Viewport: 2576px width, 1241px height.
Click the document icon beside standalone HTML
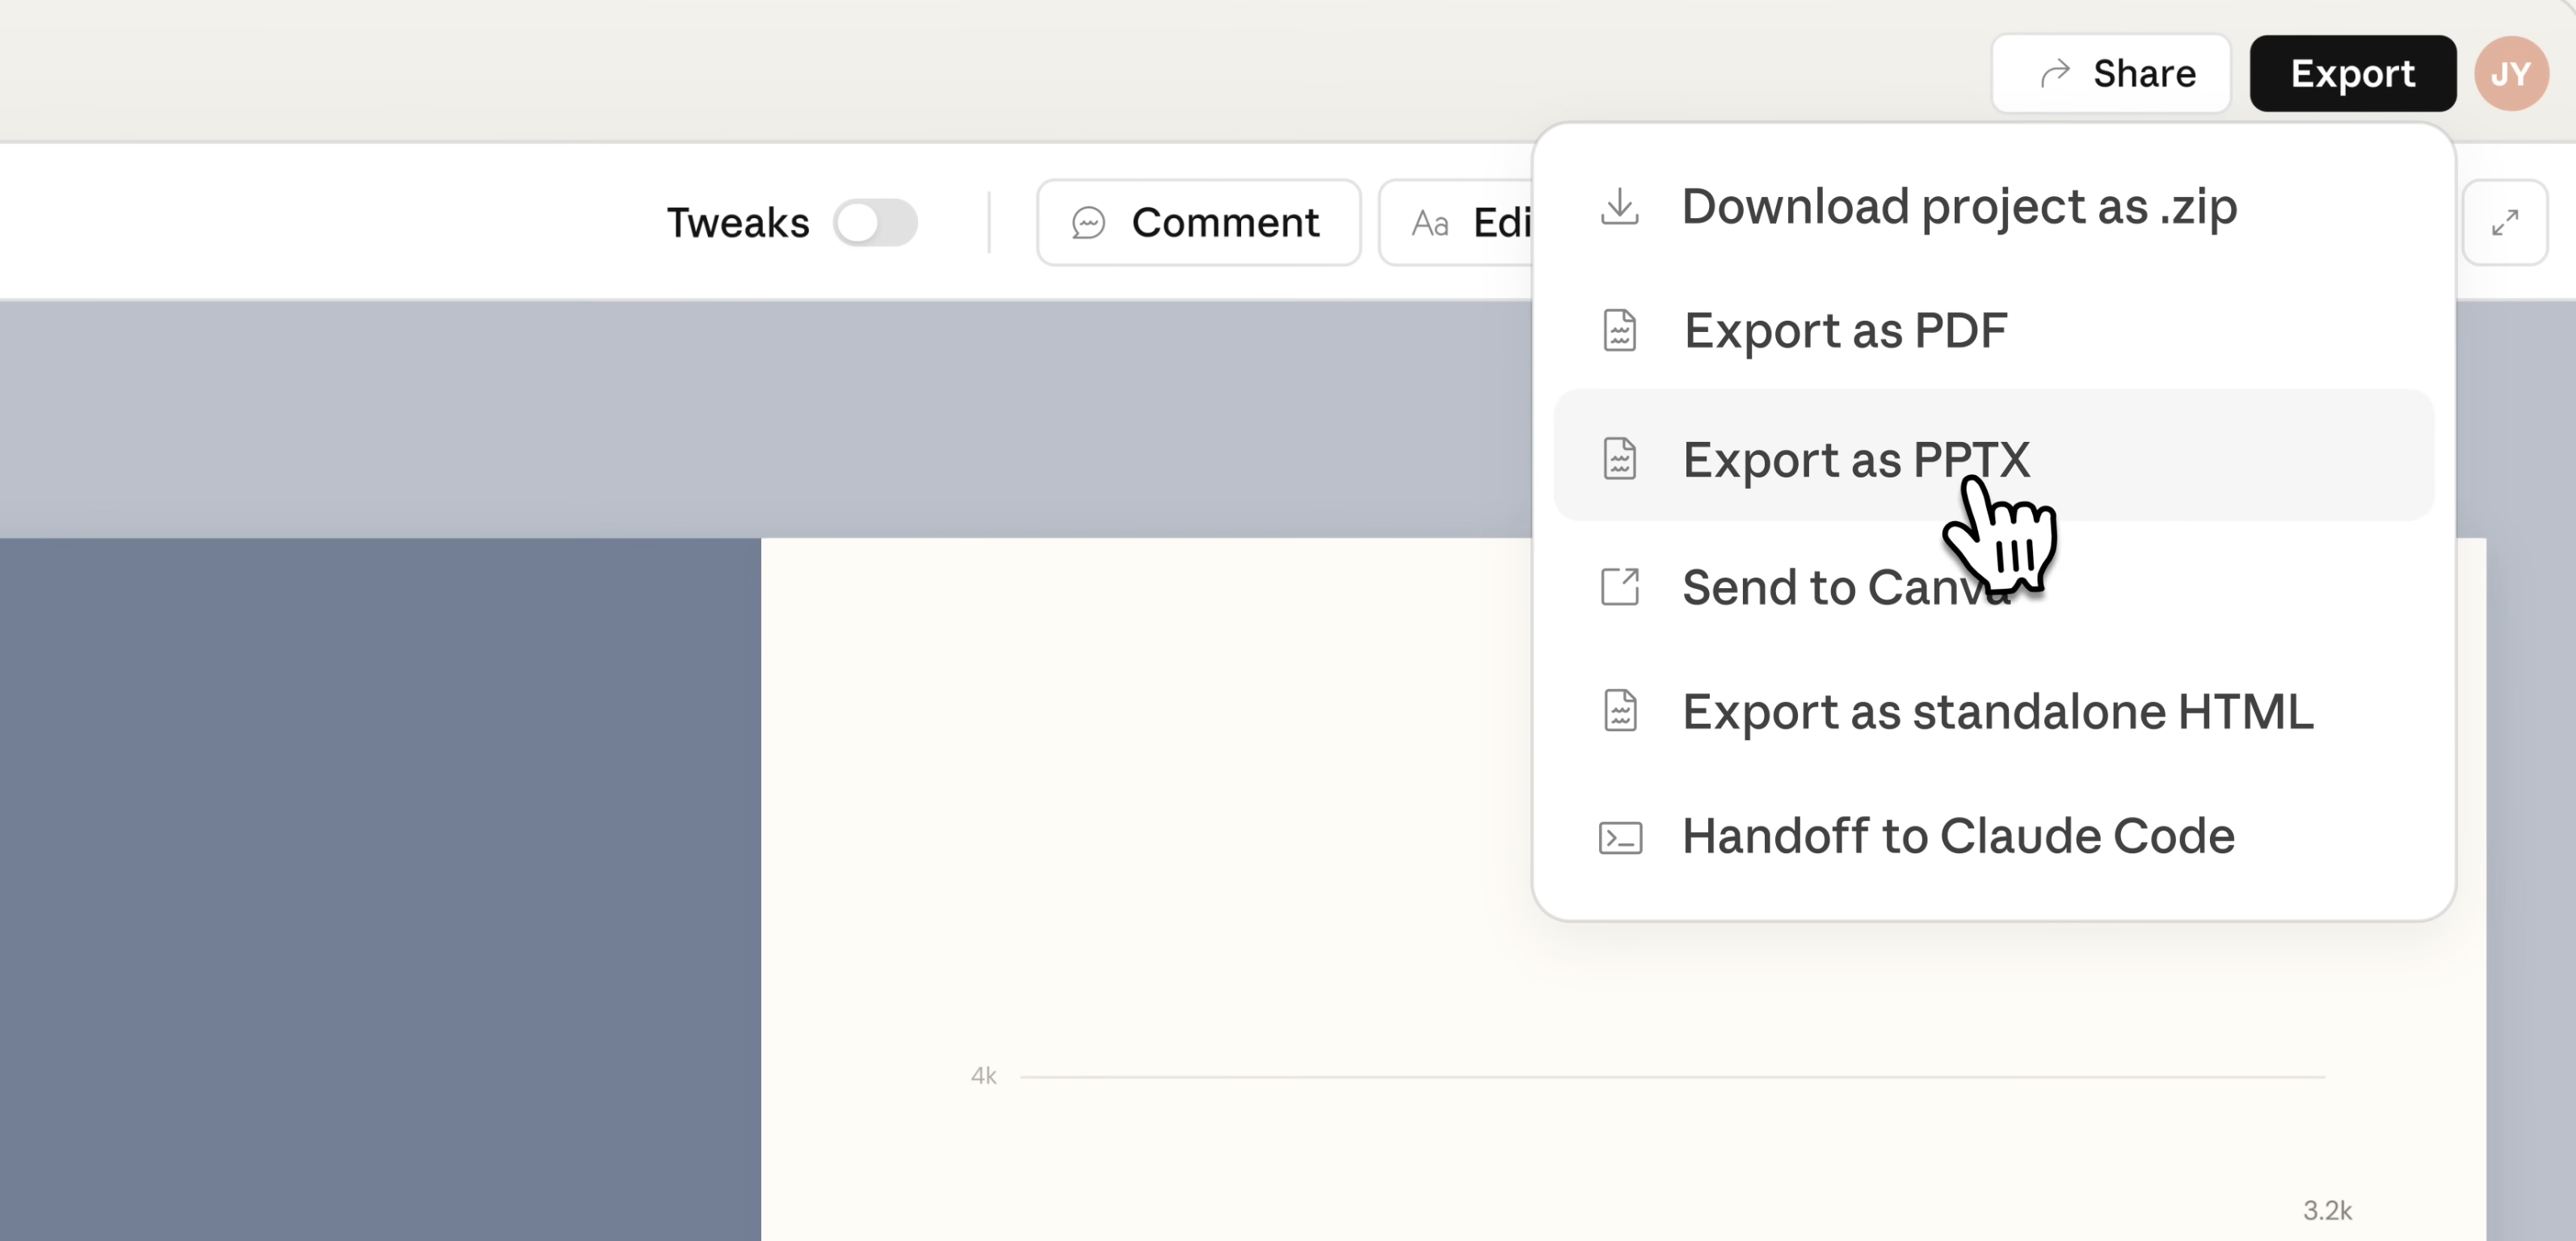point(1619,712)
